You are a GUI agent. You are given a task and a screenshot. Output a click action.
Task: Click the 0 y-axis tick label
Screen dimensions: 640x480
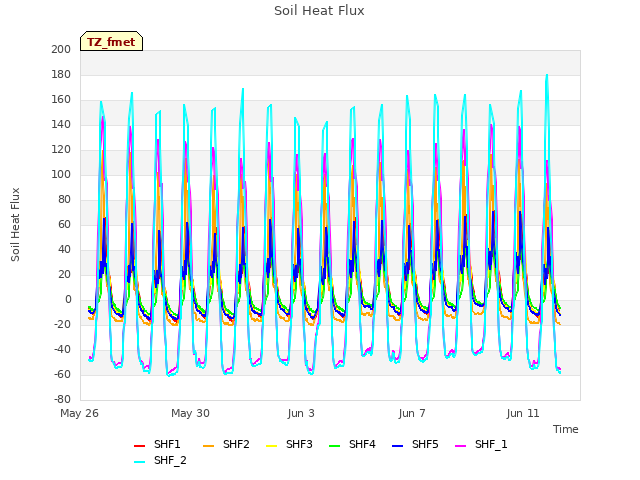pyautogui.click(x=68, y=300)
